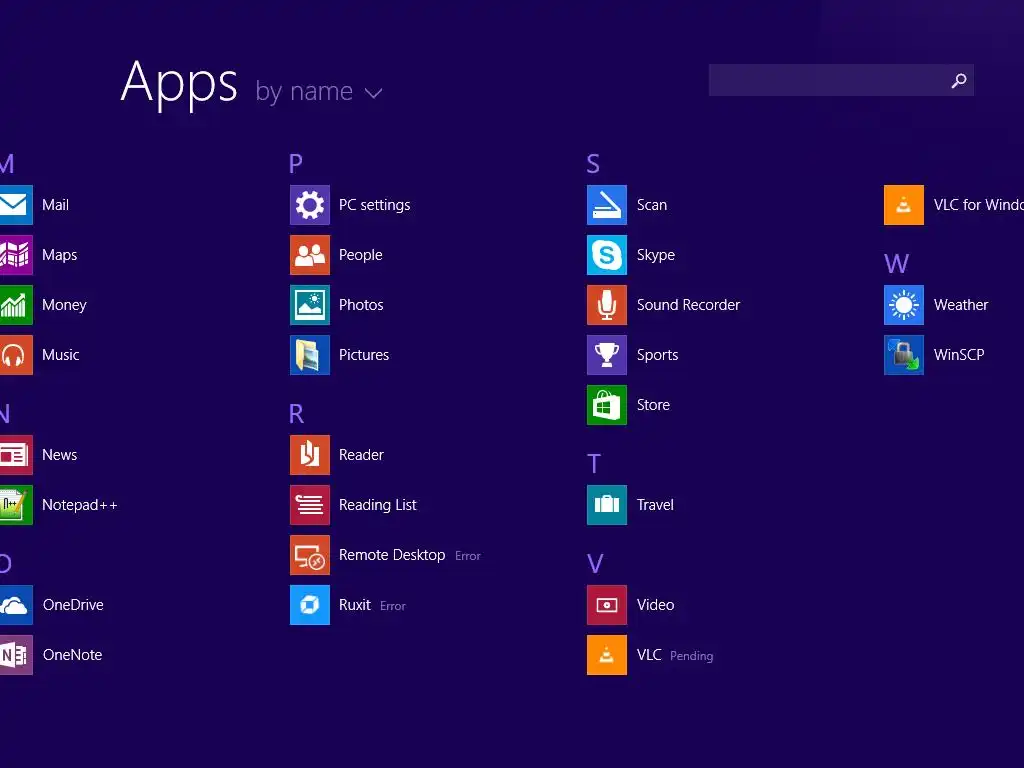Screen dimensions: 1024x768
Task: Click the 'Travel' label text
Action: 655,505
